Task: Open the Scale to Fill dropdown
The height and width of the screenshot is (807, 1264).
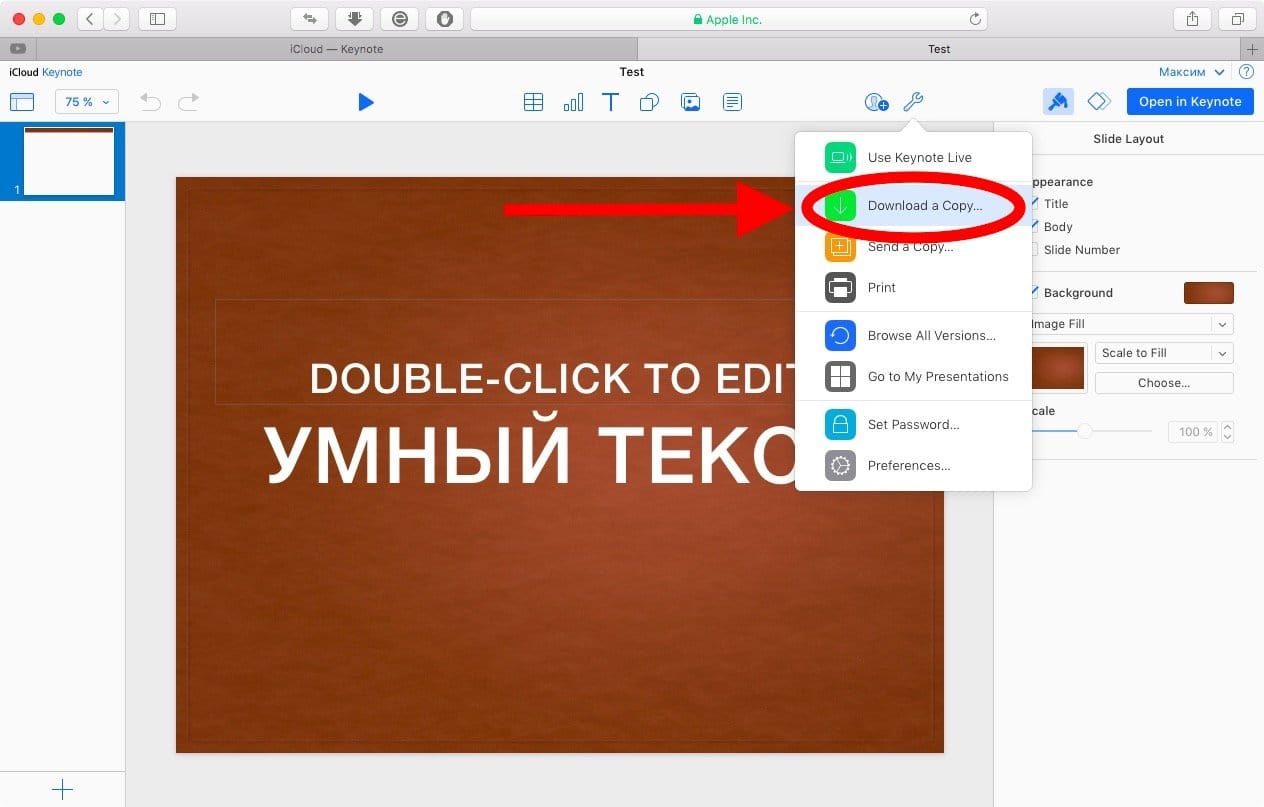Action: (x=1164, y=353)
